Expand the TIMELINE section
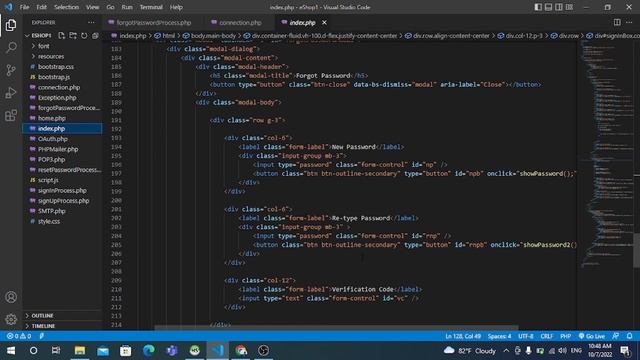The height and width of the screenshot is (360, 640). (43, 326)
